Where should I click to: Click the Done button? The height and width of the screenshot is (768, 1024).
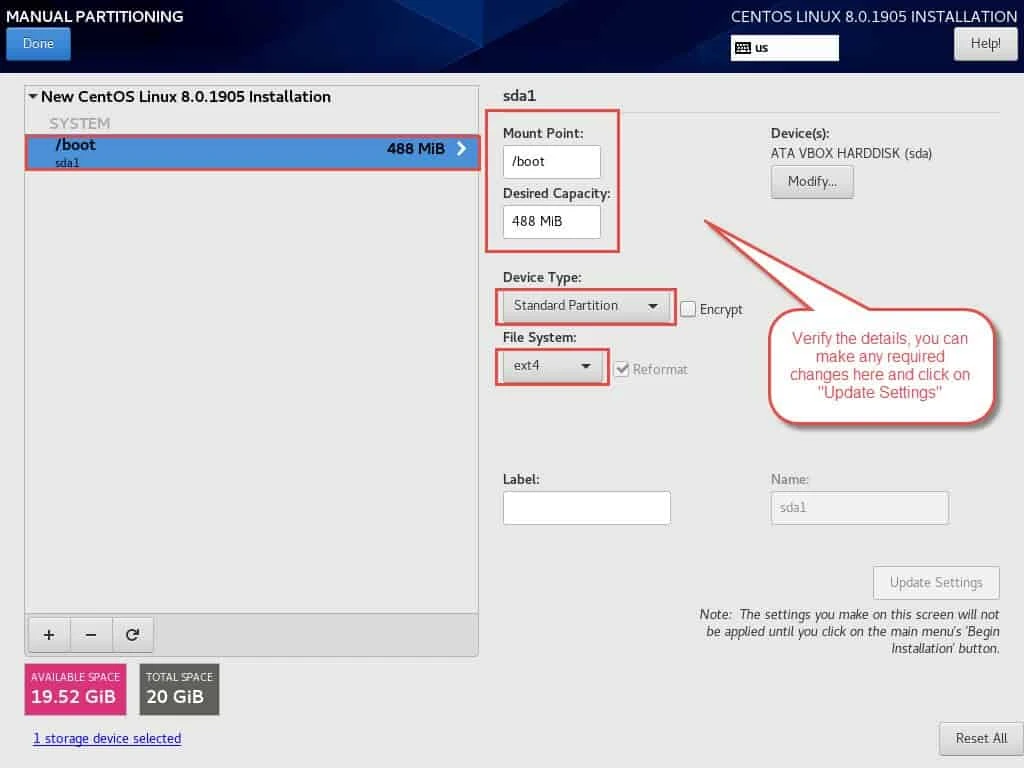[x=38, y=43]
